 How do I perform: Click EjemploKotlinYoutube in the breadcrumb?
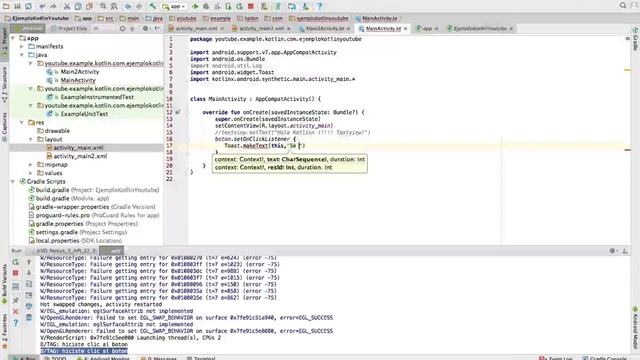click(37, 18)
